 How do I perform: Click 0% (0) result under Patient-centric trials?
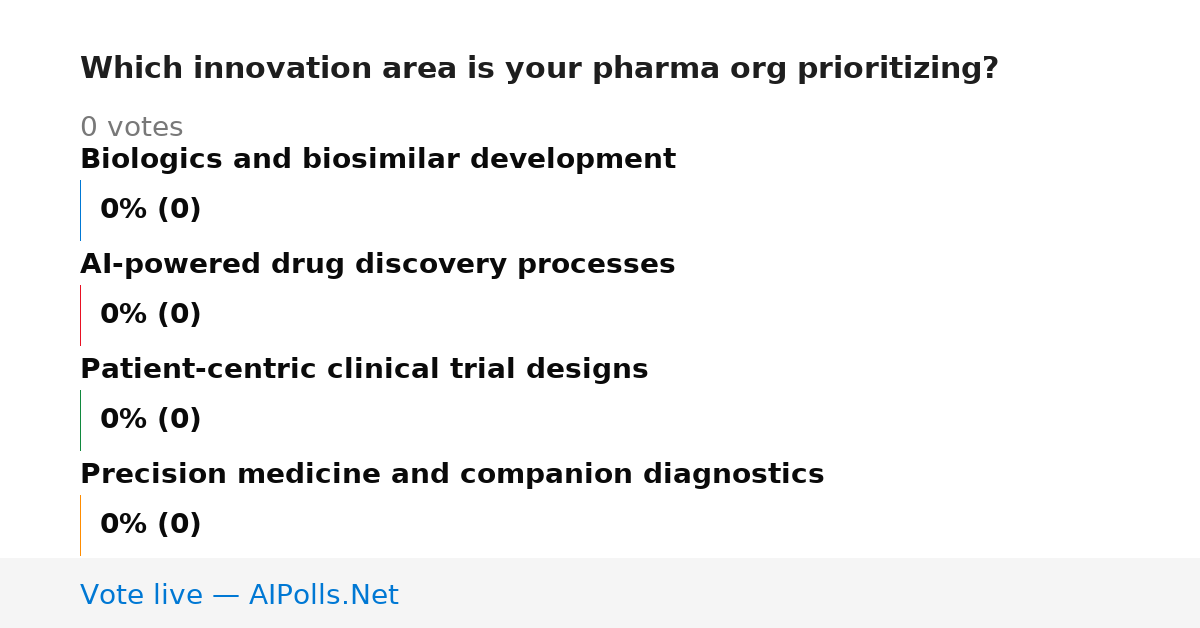(x=150, y=420)
